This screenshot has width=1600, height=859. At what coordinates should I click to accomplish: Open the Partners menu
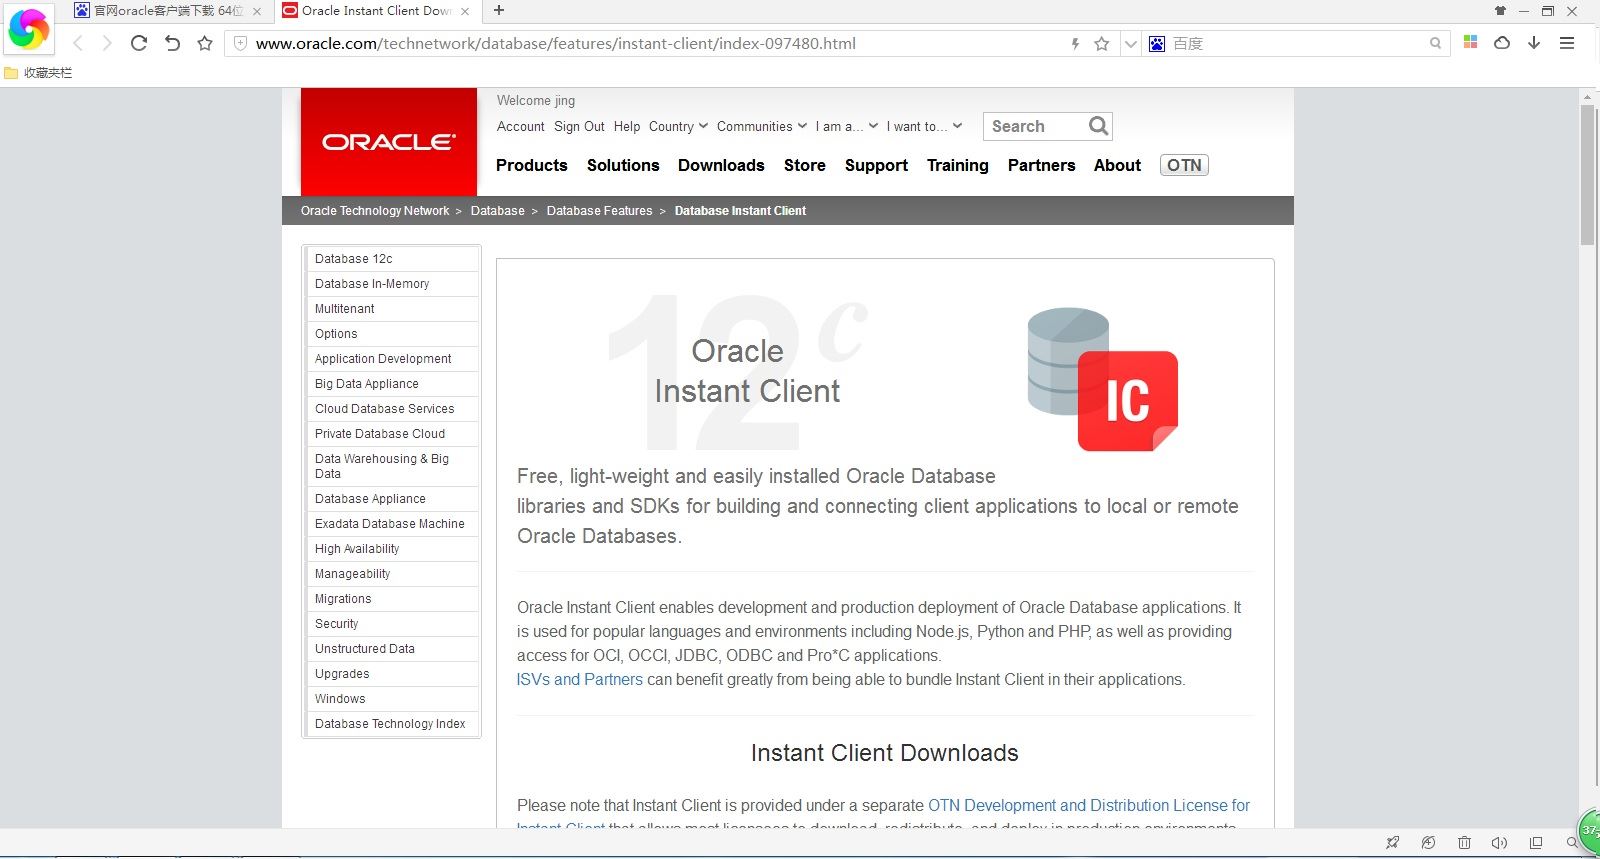click(x=1041, y=165)
